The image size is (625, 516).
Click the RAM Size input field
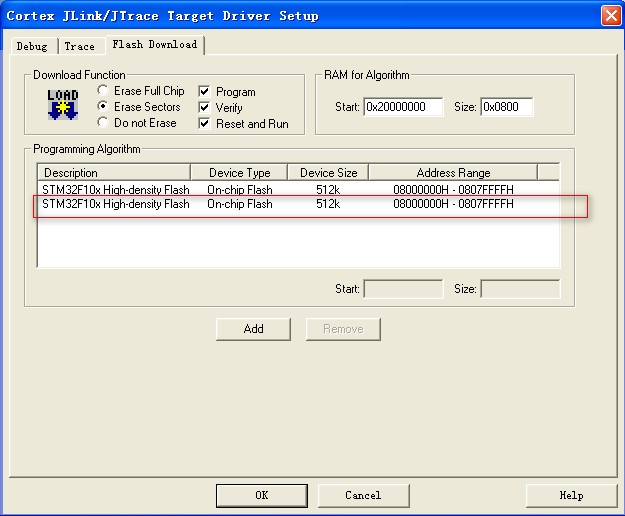coord(506,107)
